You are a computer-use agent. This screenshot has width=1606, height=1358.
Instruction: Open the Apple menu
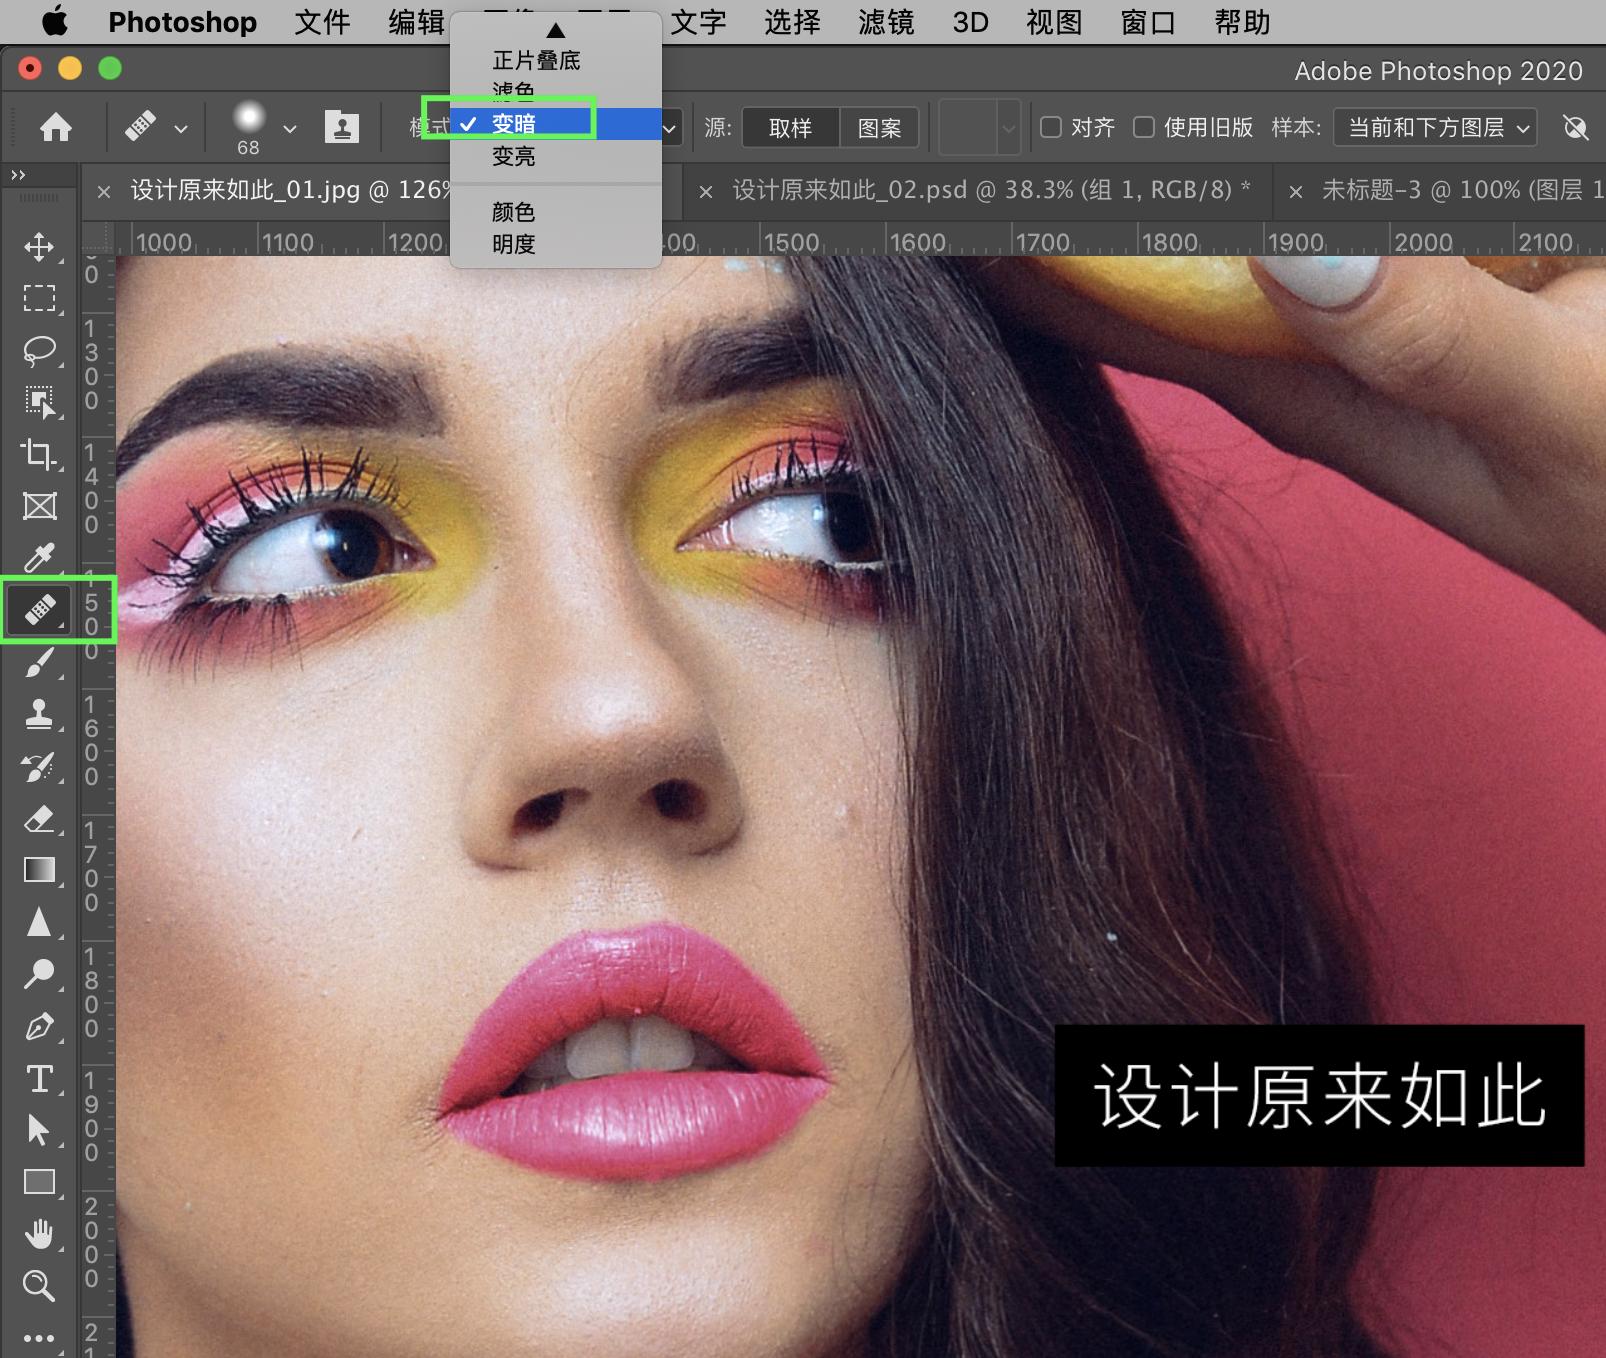pos(55,22)
